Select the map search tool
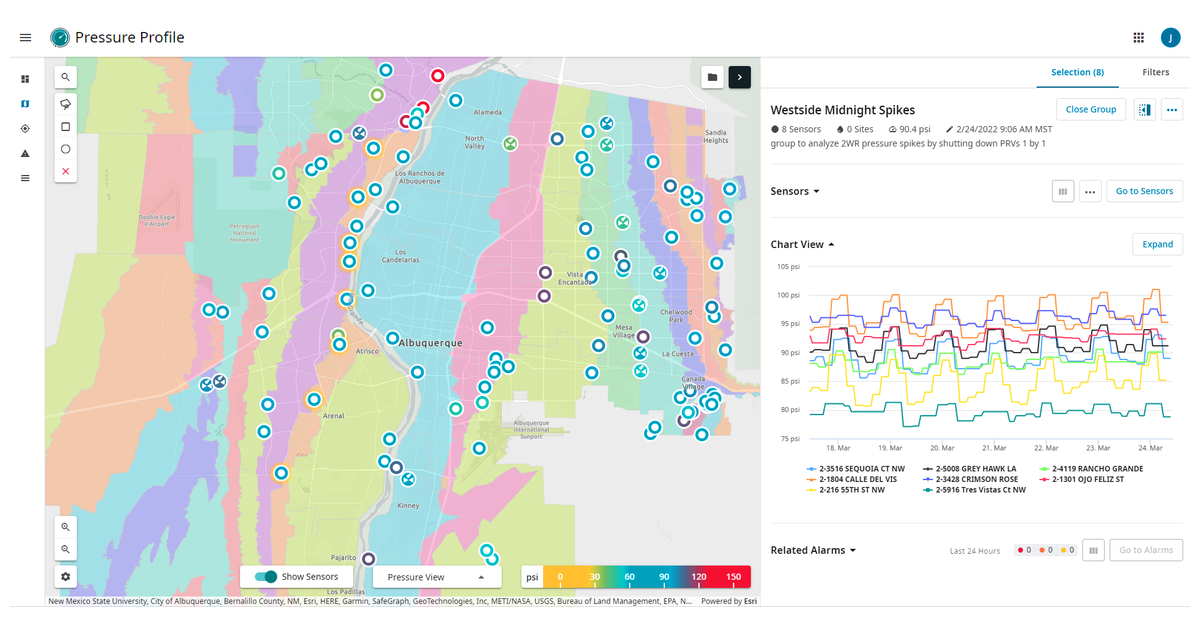1200x627 pixels. tap(65, 77)
